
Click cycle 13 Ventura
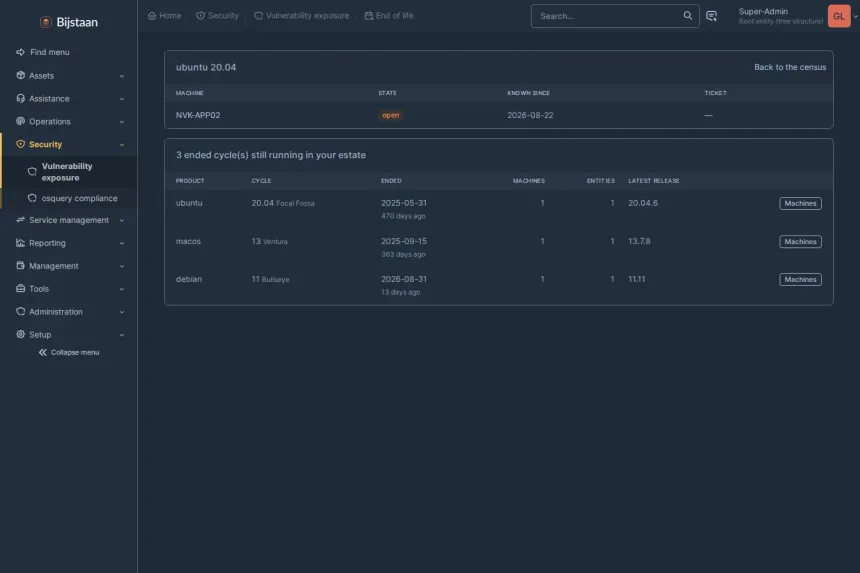click(269, 241)
